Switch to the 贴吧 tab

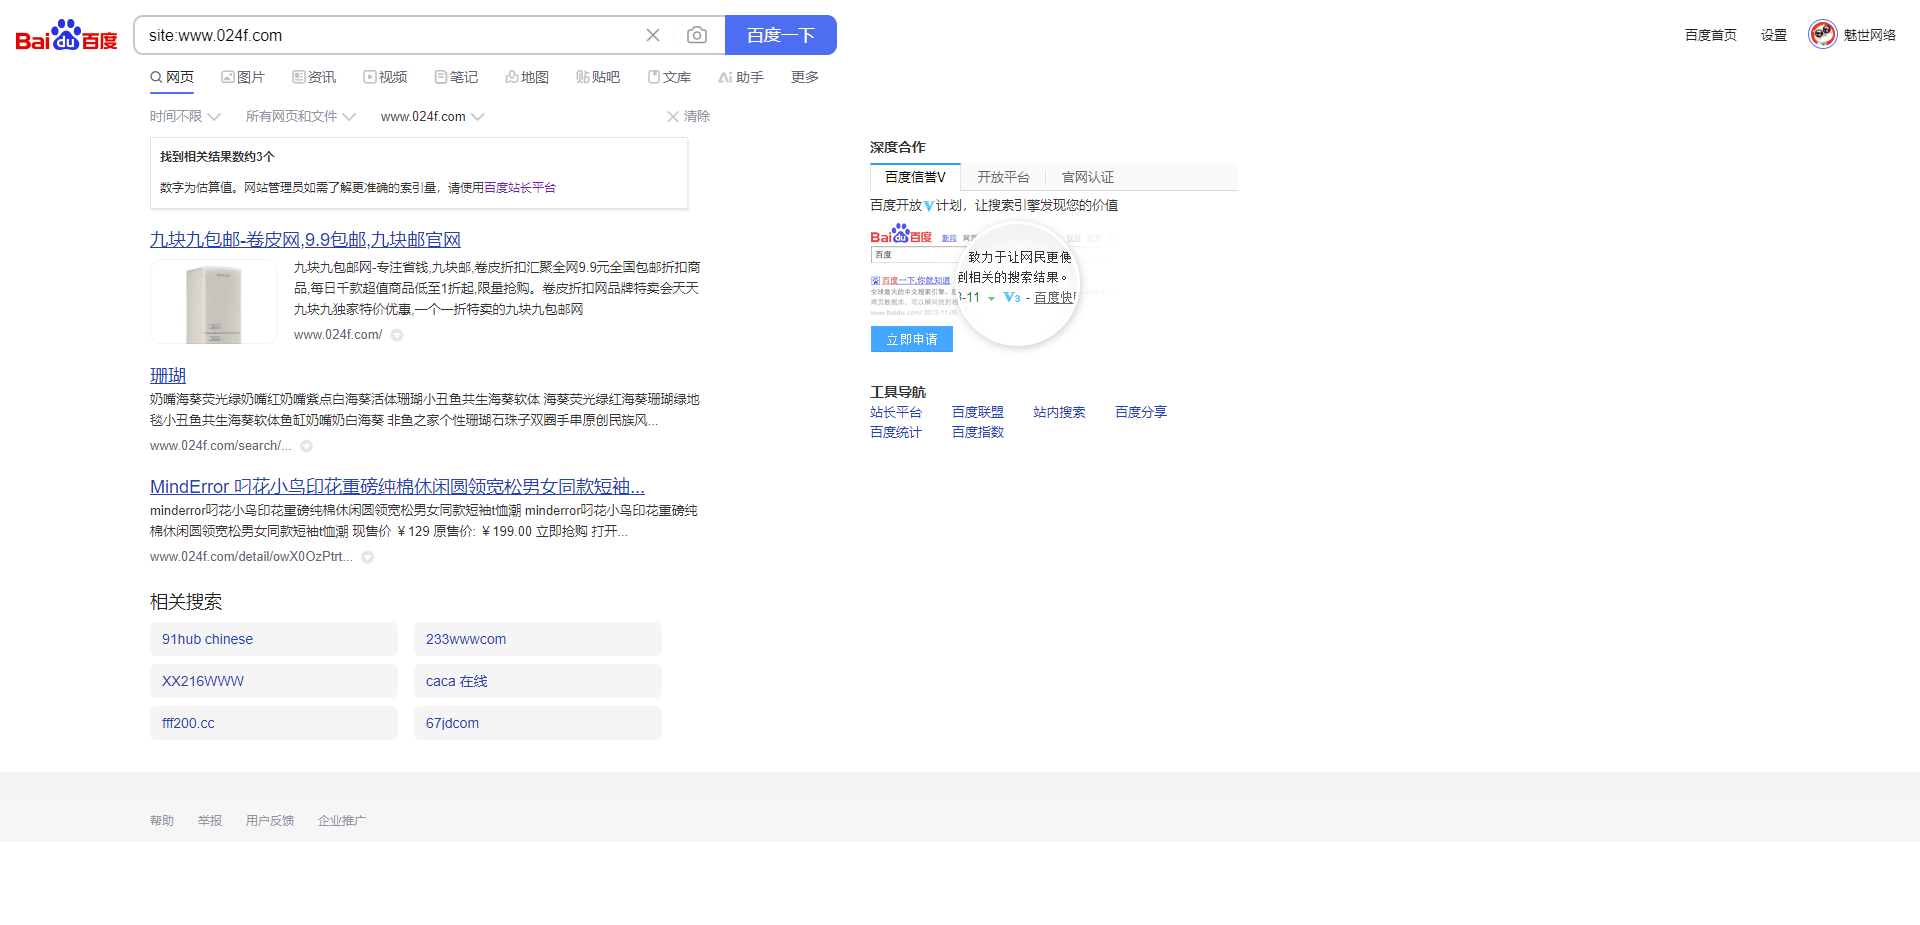coord(598,77)
